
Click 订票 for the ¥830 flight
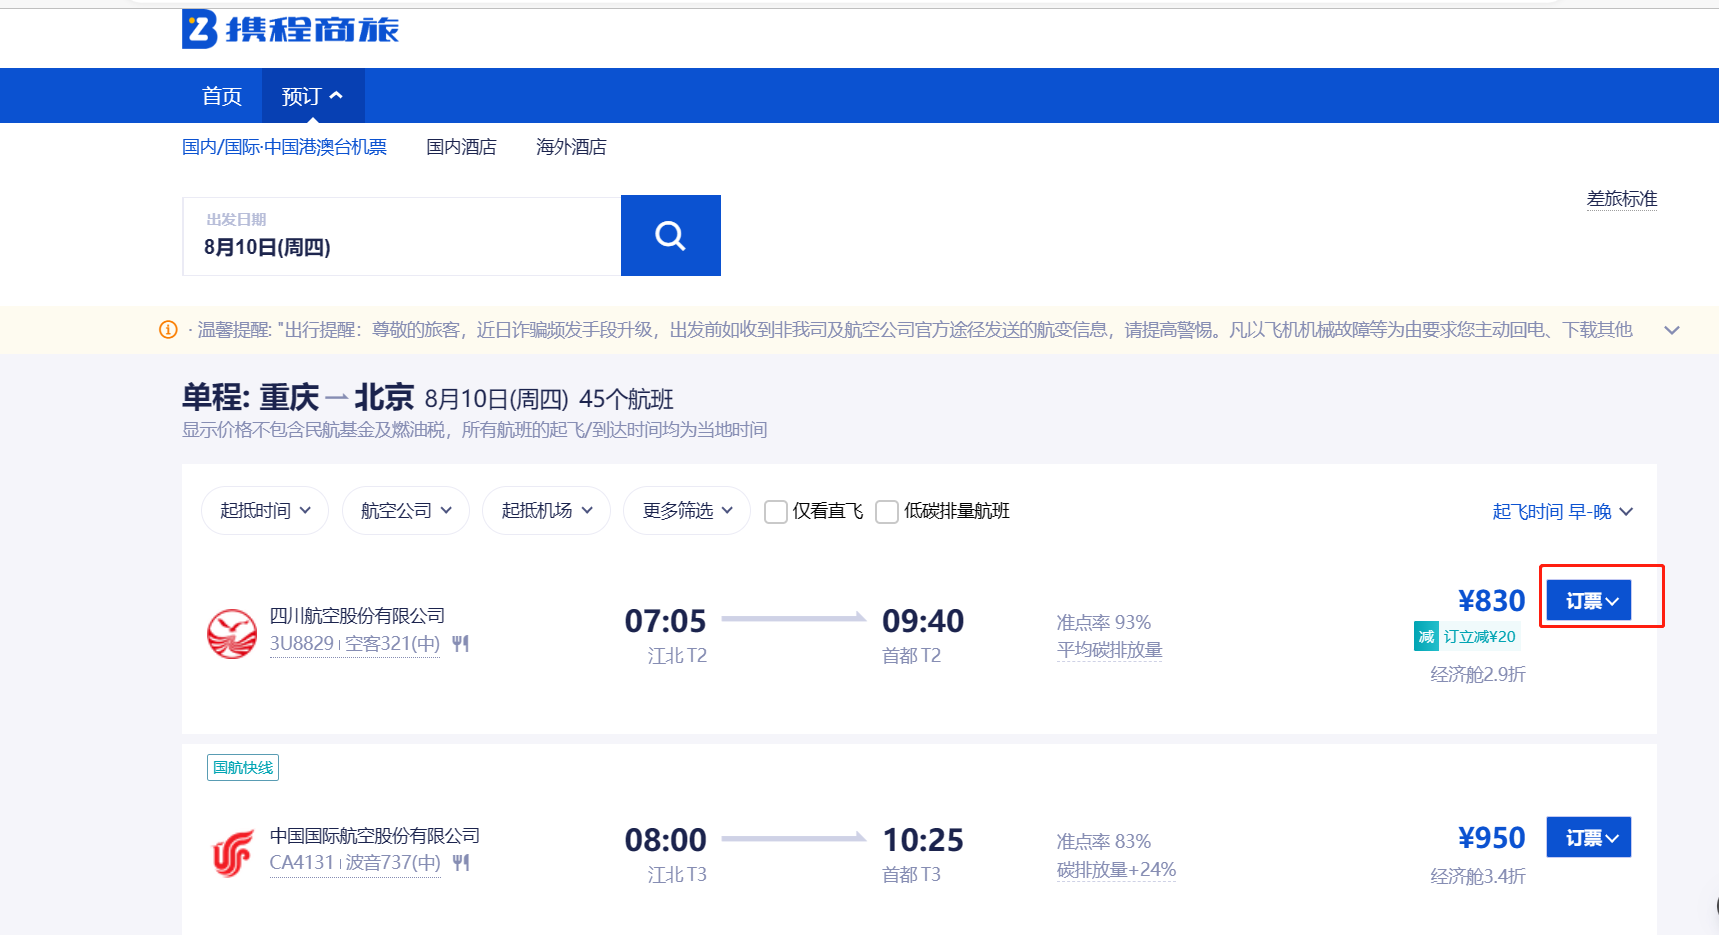click(1589, 600)
